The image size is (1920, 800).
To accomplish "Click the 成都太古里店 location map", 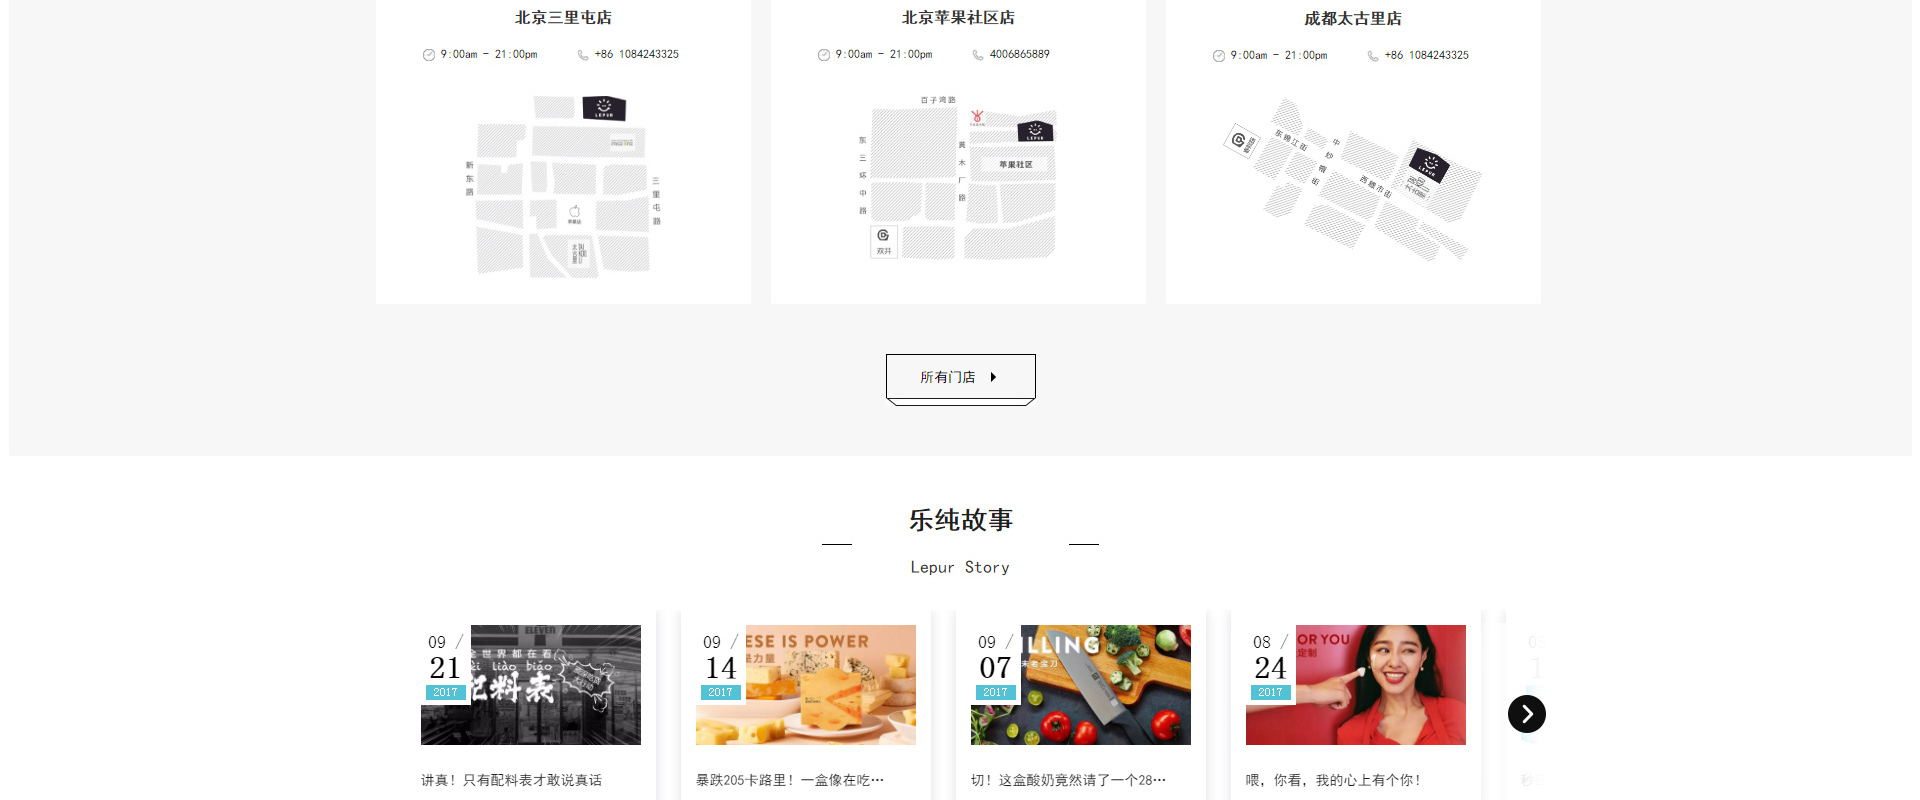I will (1353, 180).
